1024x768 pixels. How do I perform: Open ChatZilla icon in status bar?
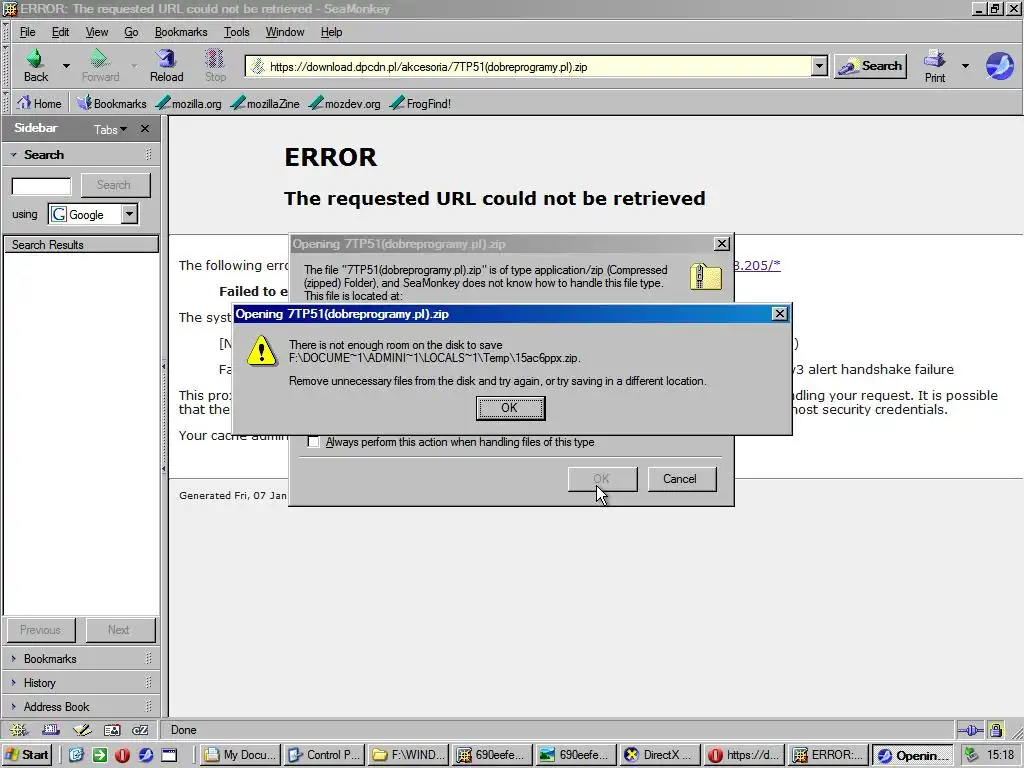click(x=140, y=730)
